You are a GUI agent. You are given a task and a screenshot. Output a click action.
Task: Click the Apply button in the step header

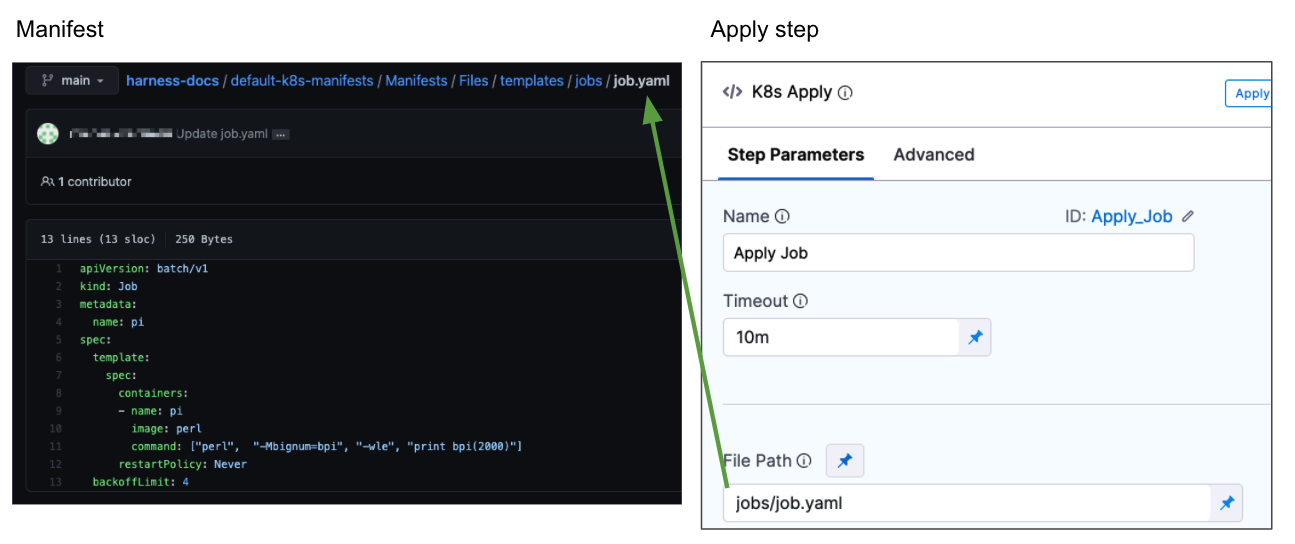pyautogui.click(x=1250, y=93)
